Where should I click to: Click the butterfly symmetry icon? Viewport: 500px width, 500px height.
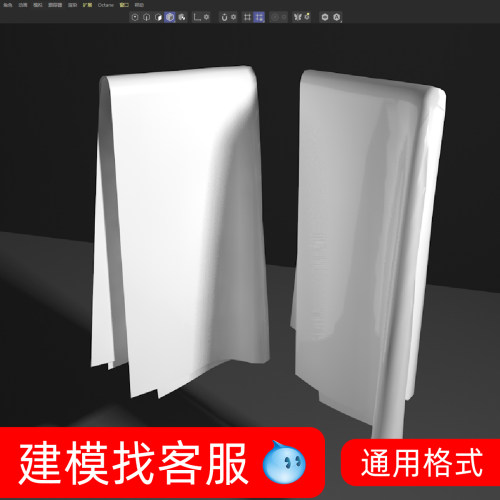click(x=297, y=17)
